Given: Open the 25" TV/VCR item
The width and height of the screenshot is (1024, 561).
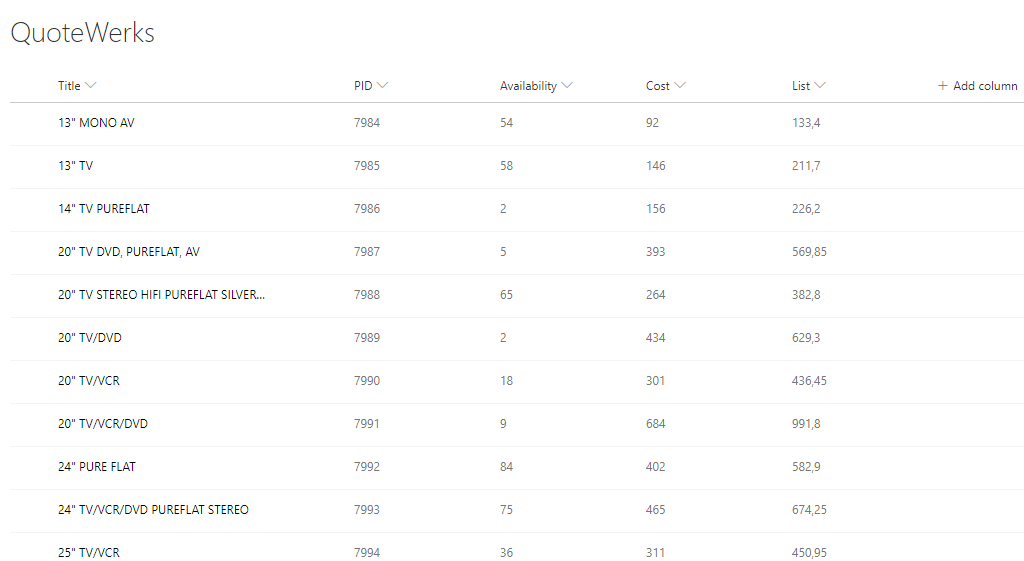Looking at the screenshot, I should click(89, 553).
